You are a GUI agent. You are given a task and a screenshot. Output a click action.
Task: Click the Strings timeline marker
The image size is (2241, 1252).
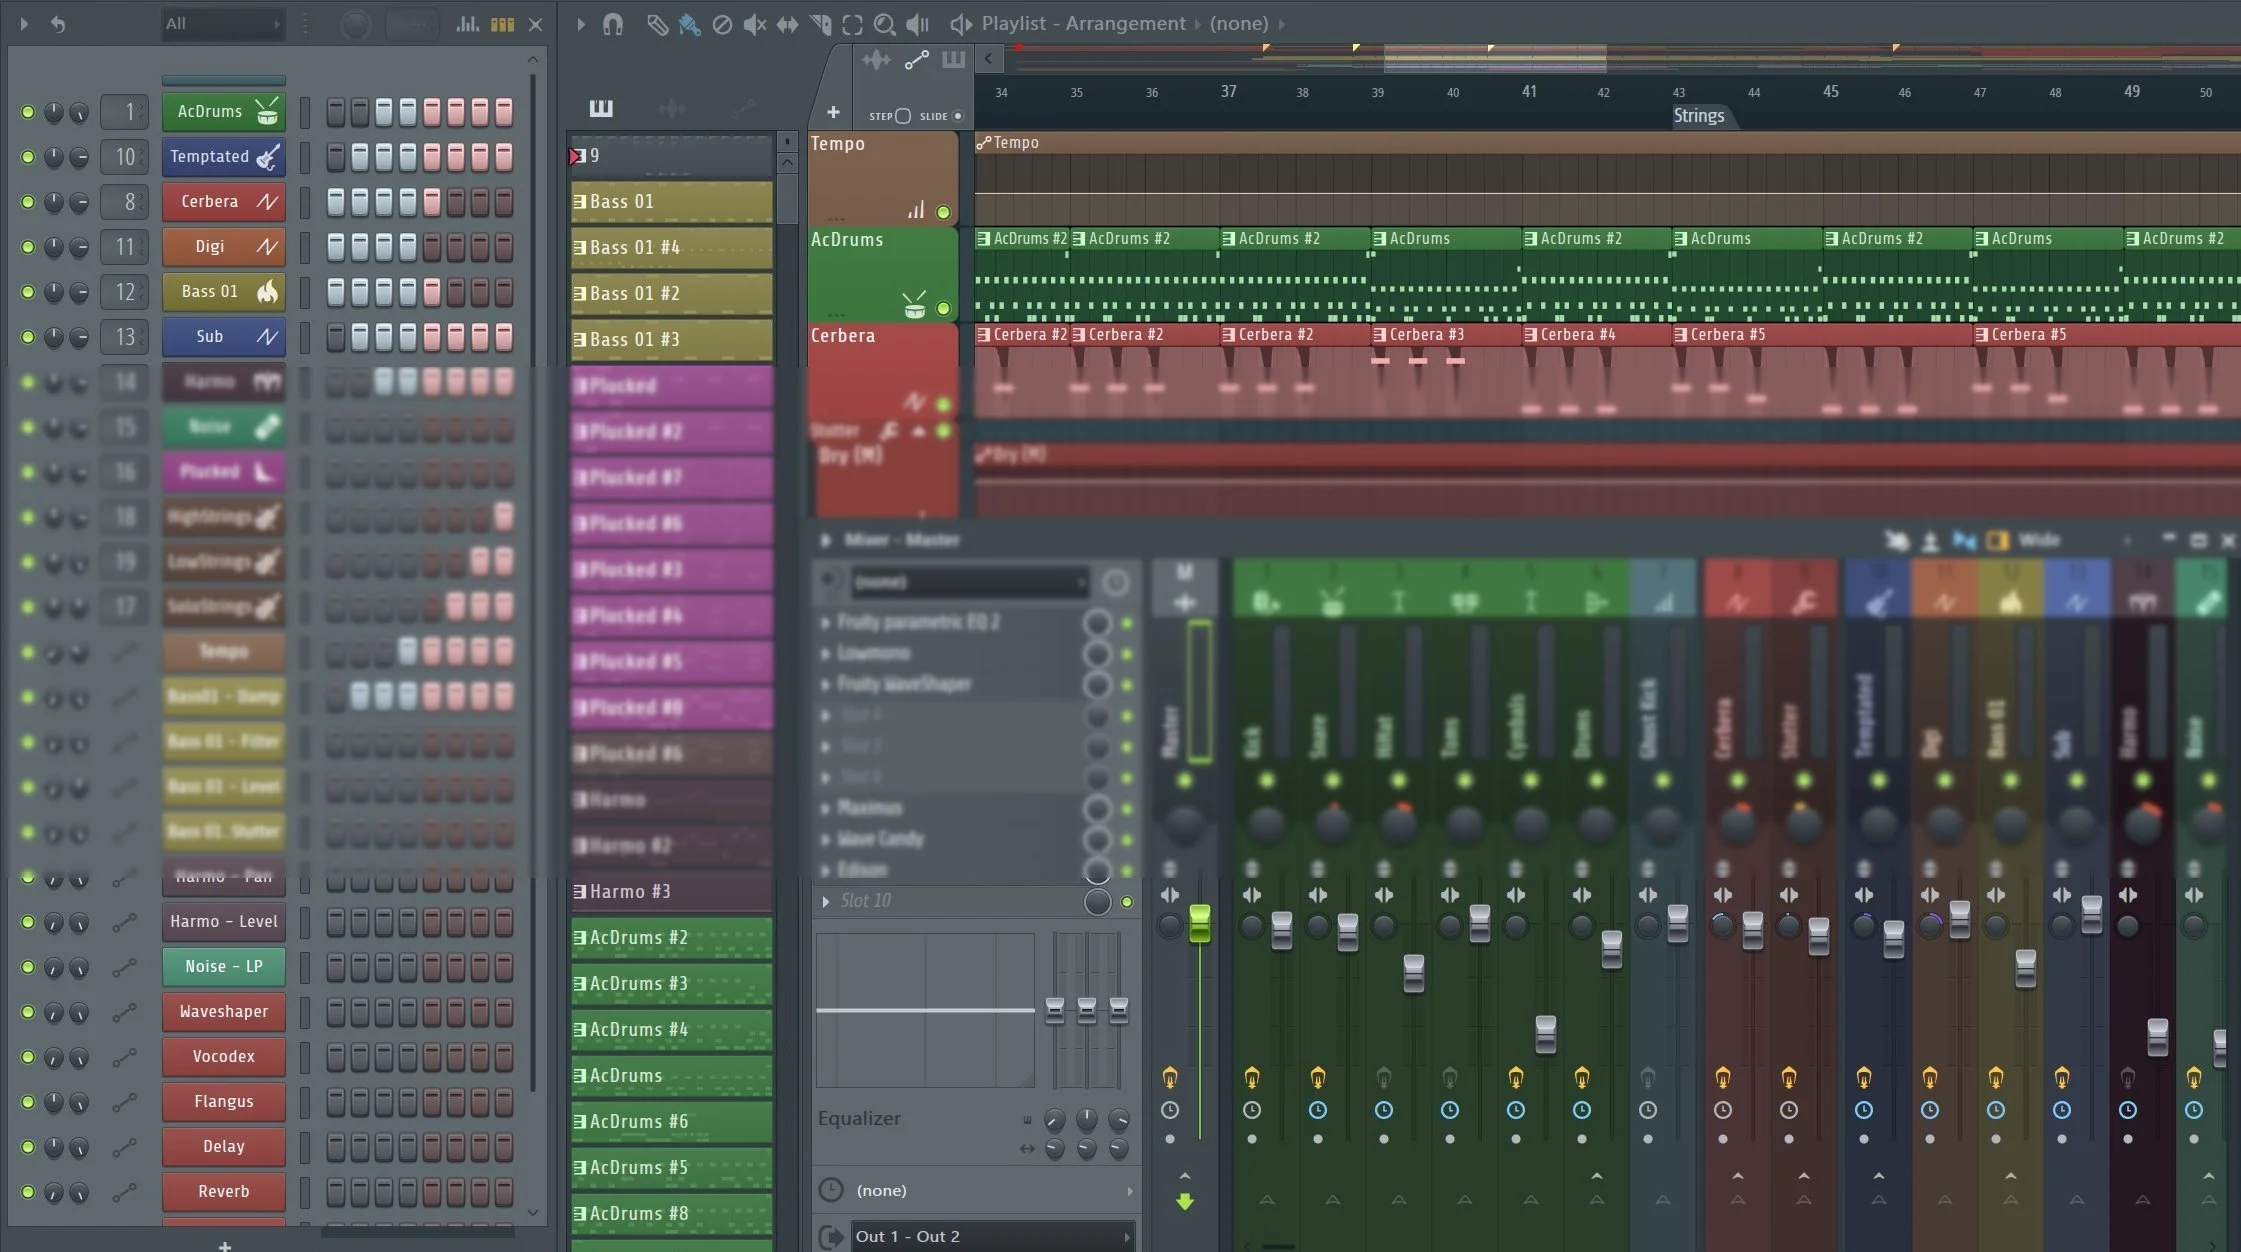1699,116
